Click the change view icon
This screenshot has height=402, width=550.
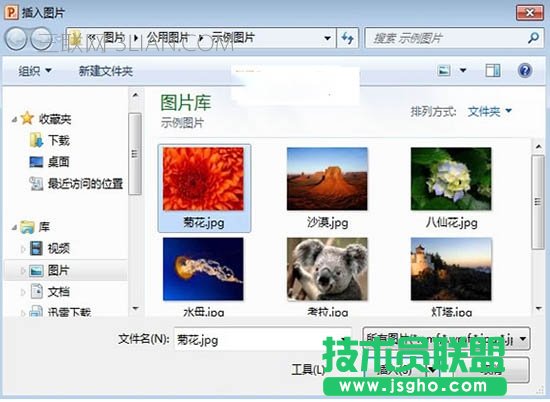444,71
